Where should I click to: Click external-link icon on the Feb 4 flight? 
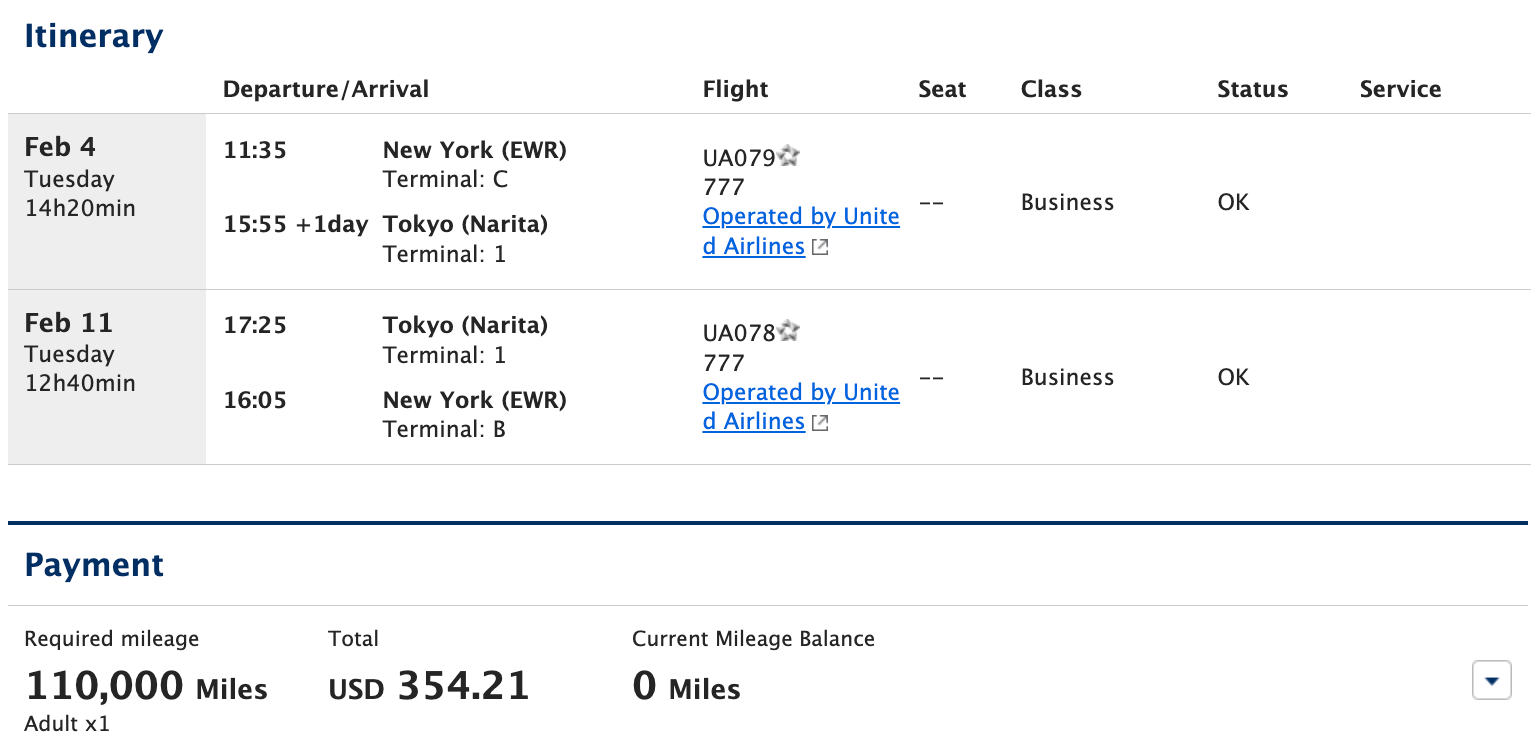(x=820, y=248)
